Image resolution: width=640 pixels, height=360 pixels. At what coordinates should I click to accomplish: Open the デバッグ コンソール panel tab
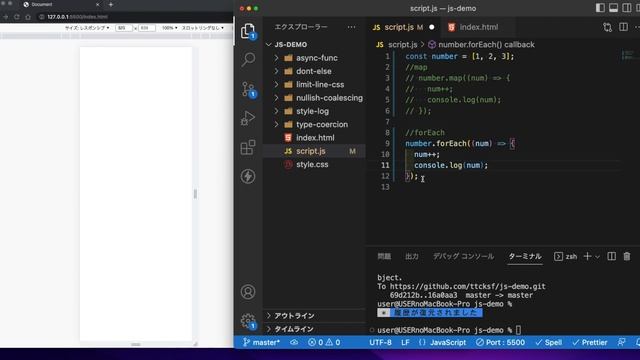(x=463, y=256)
